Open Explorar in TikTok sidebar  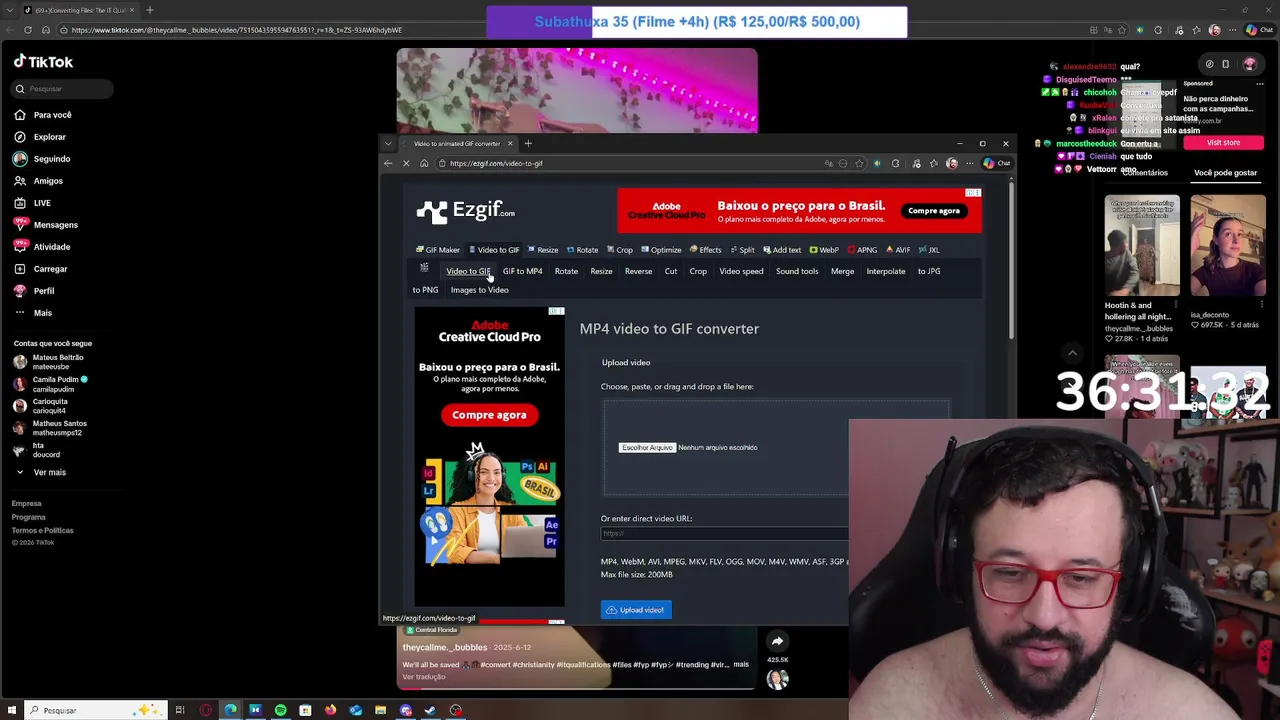pos(40,137)
